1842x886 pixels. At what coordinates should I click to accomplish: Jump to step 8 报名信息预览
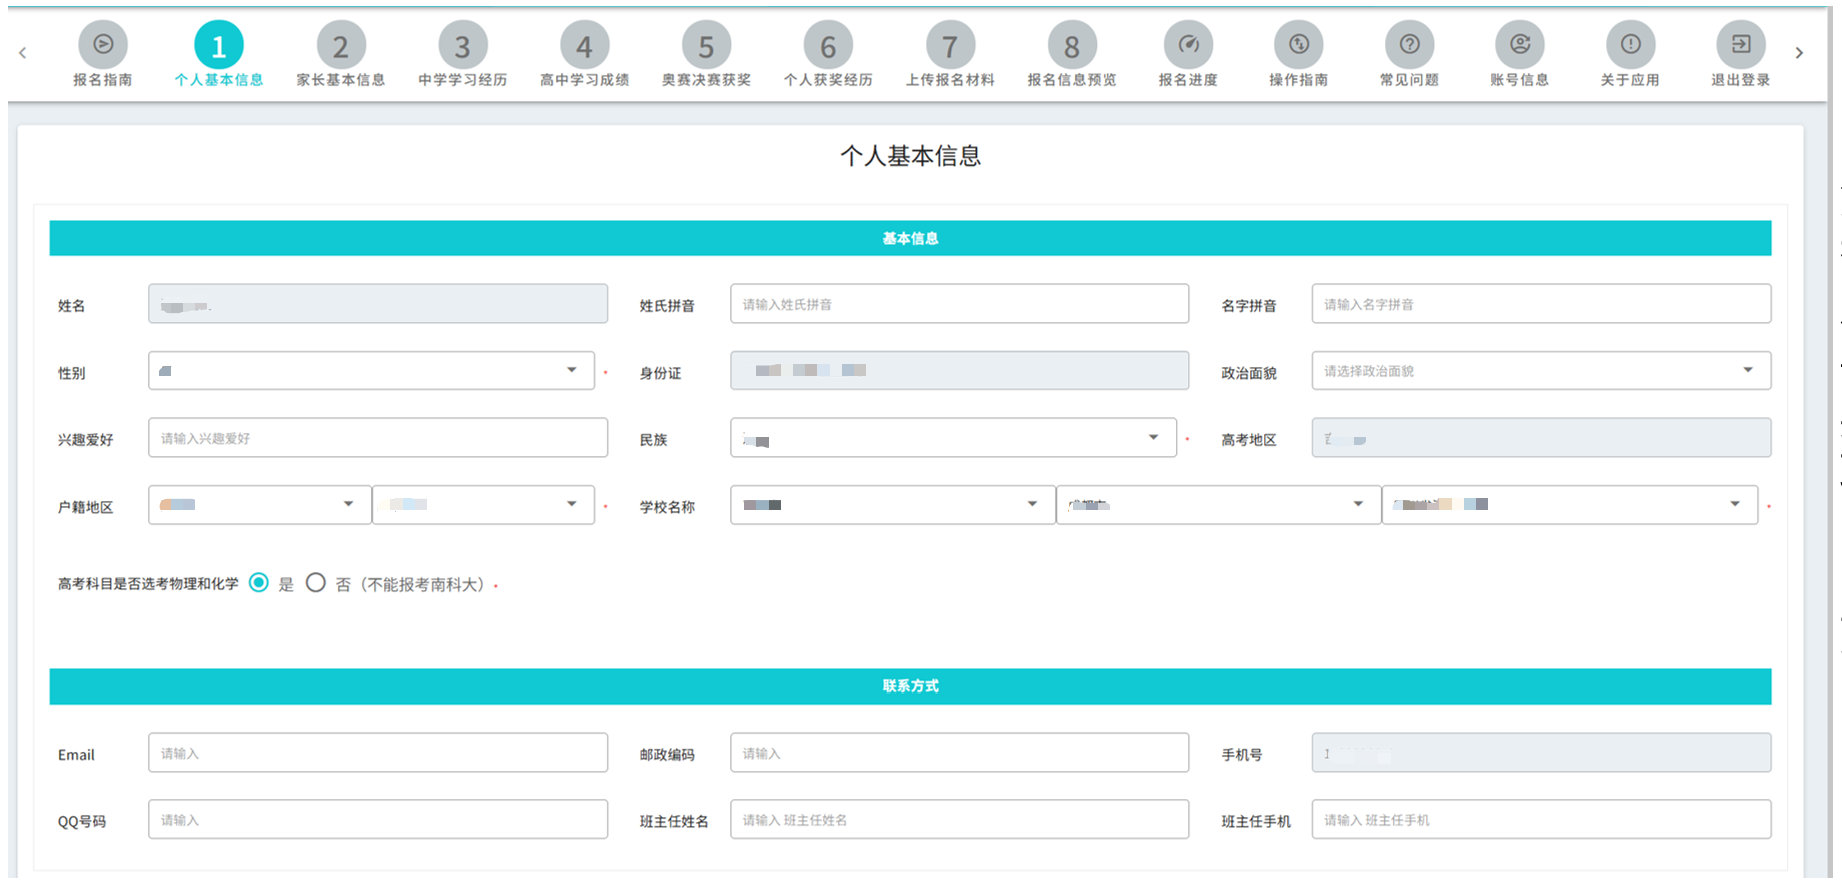pyautogui.click(x=1071, y=47)
